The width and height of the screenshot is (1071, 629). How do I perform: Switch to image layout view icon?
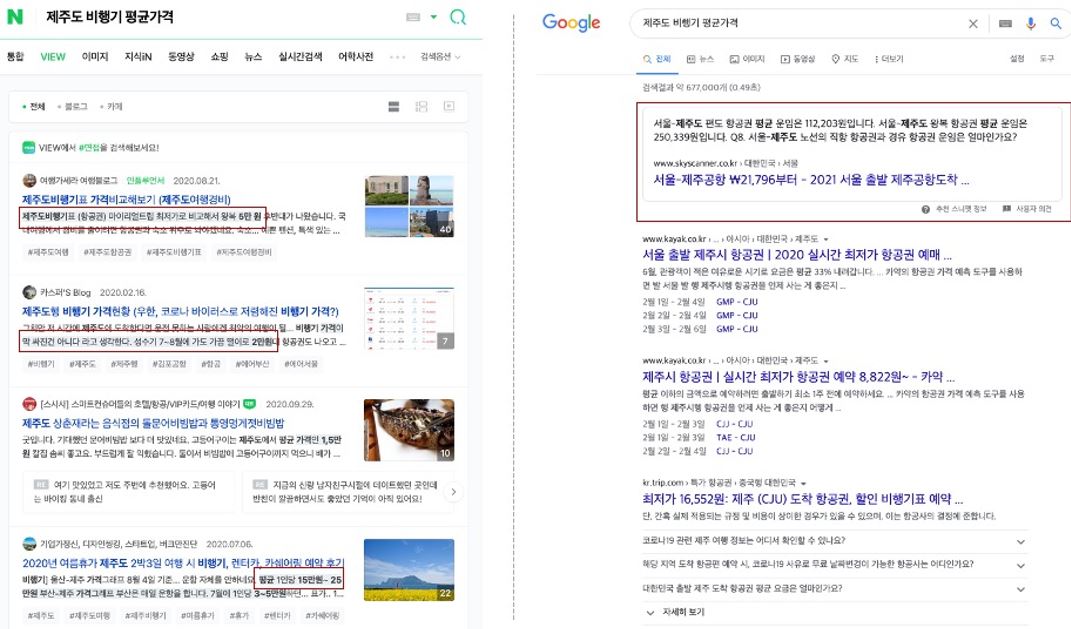[449, 106]
